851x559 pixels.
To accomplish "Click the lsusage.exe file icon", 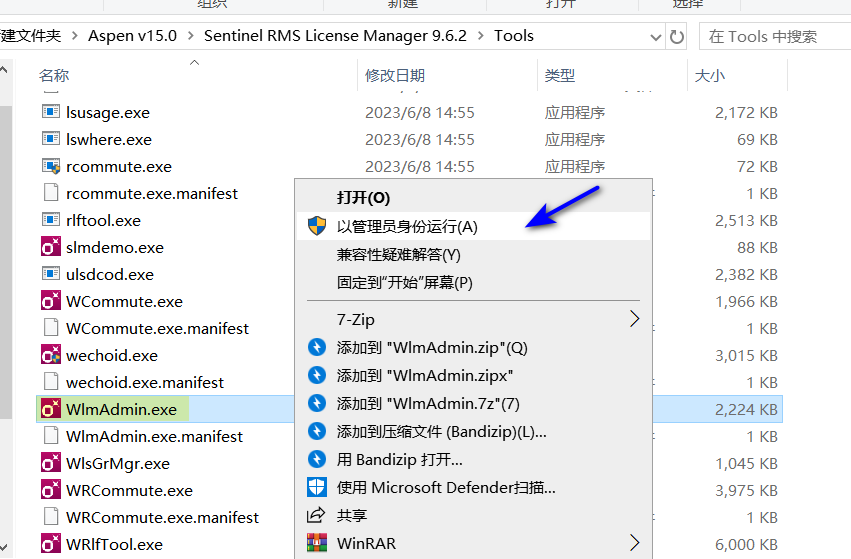I will coord(51,112).
